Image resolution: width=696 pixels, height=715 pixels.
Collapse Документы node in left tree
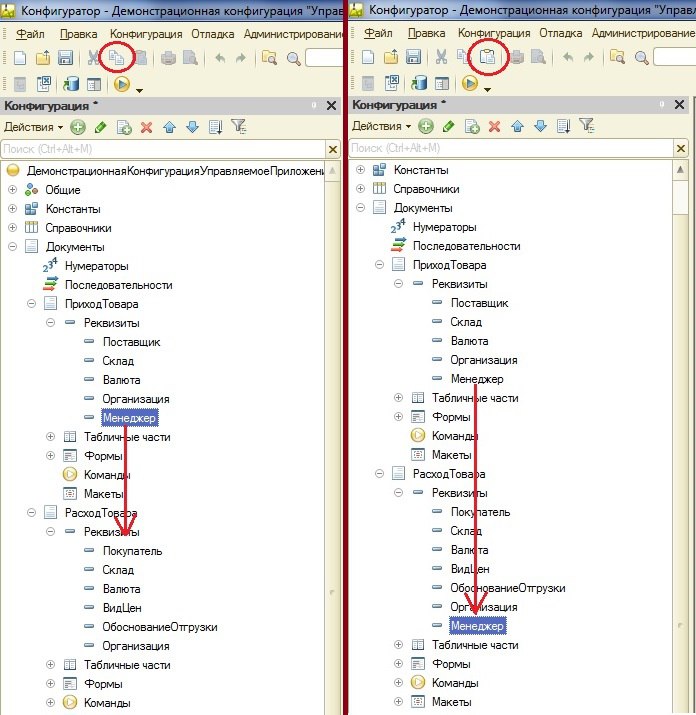coord(13,247)
